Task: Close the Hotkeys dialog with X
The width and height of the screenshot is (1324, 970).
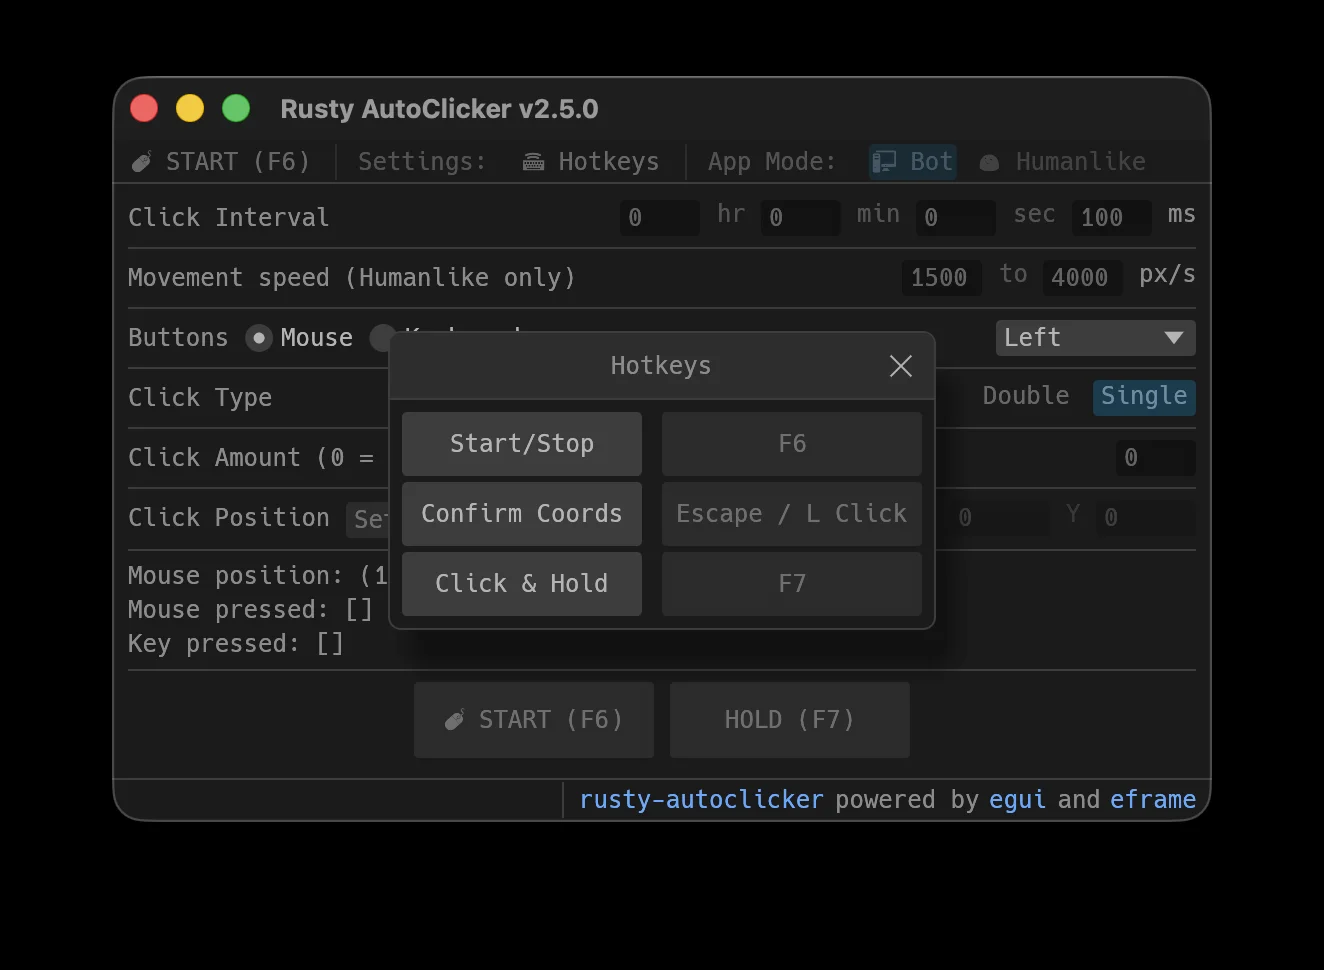Action: 901,366
